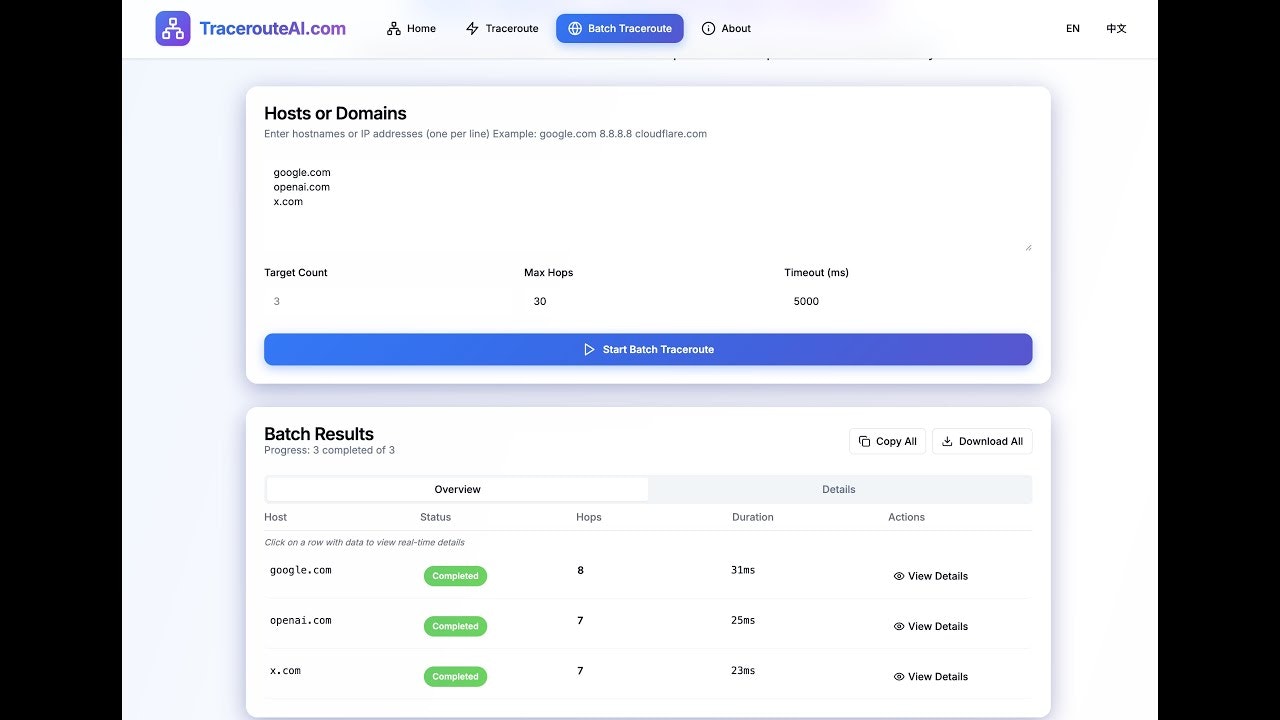Click the About info circle icon
This screenshot has width=1280, height=720.
point(709,29)
